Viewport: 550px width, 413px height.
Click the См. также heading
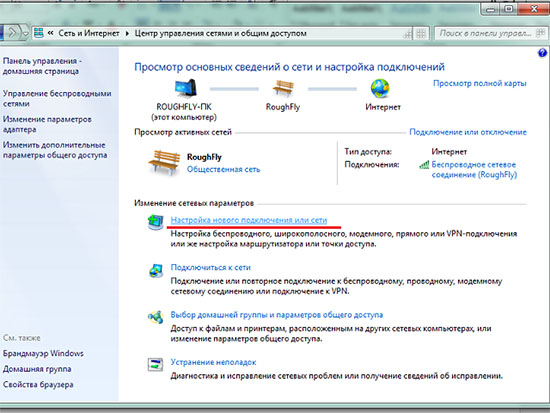[22, 338]
